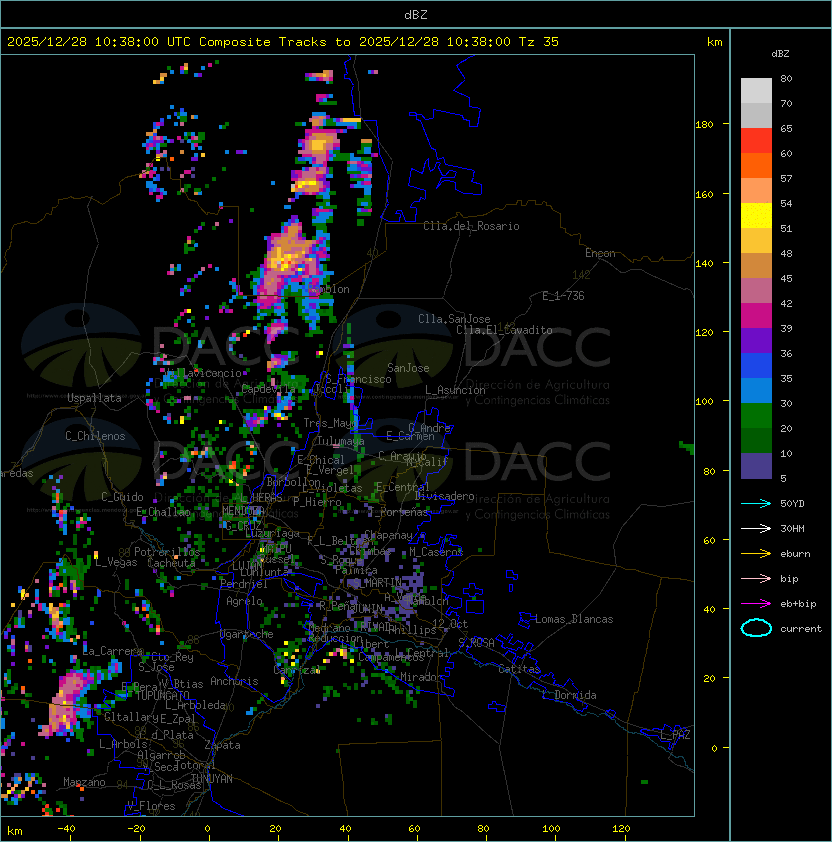The width and height of the screenshot is (832, 842).
Task: Click the '30HM' legend label
Action: click(x=792, y=529)
